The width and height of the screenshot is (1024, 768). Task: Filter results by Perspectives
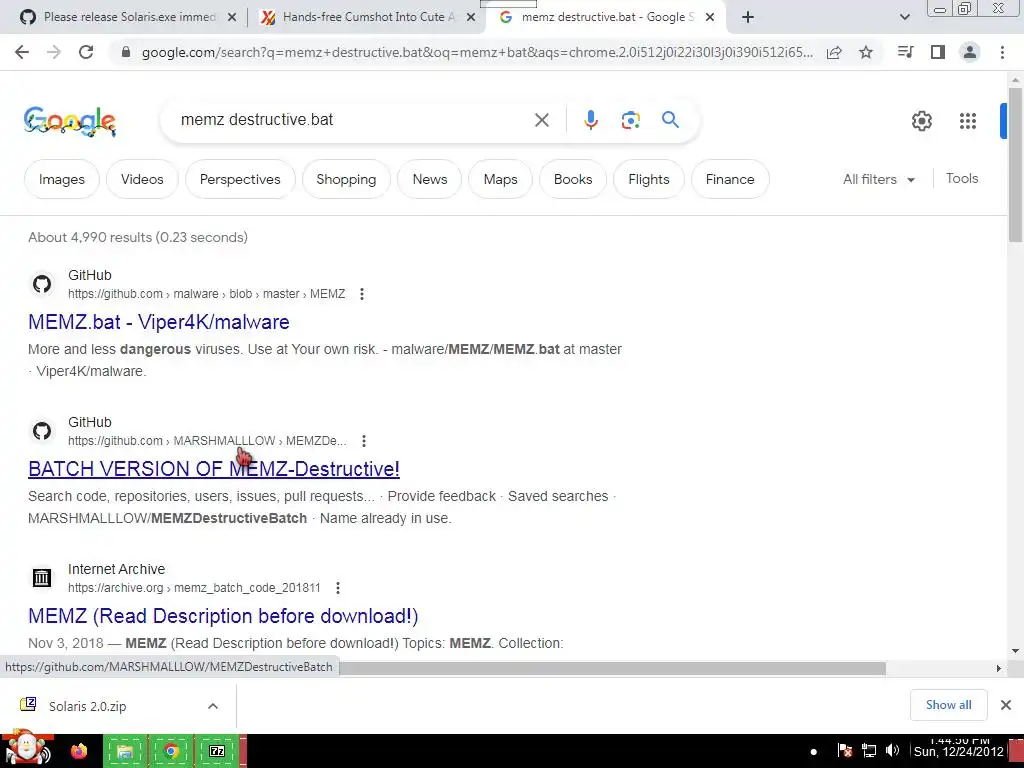click(x=240, y=179)
